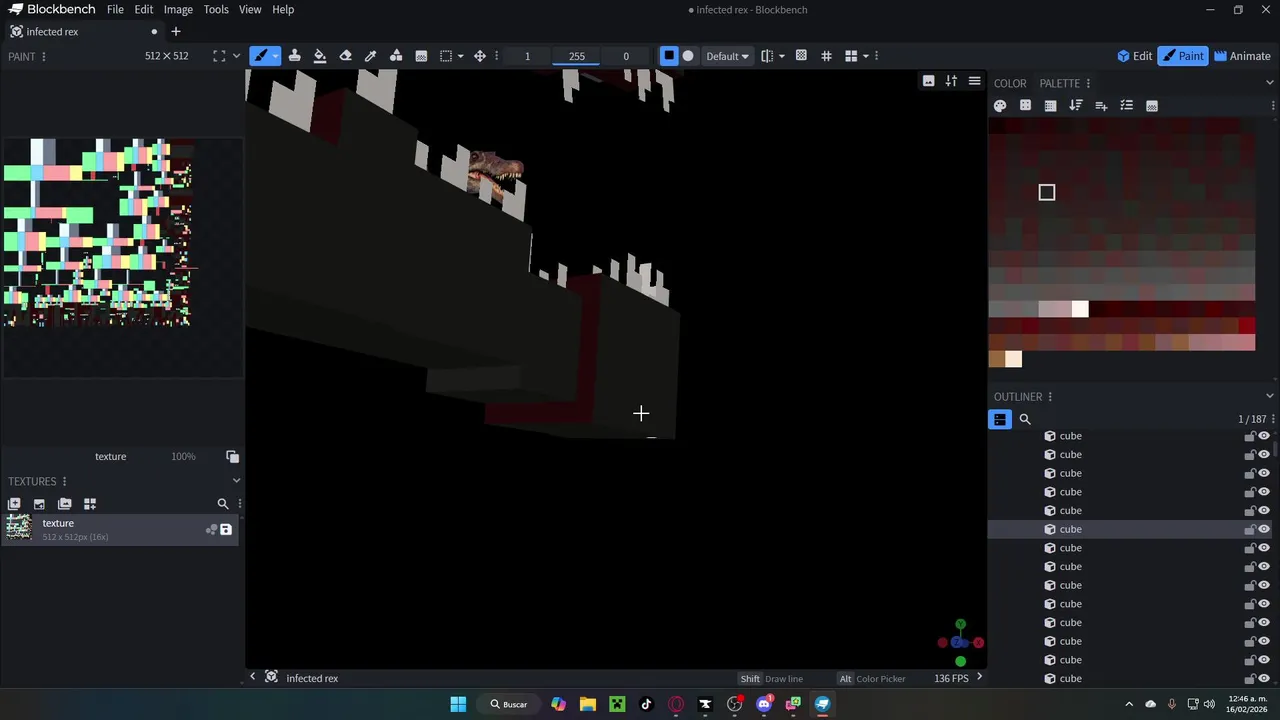The width and height of the screenshot is (1280, 720).
Task: Collapse the Outliner panel chevron
Action: [1270, 397]
